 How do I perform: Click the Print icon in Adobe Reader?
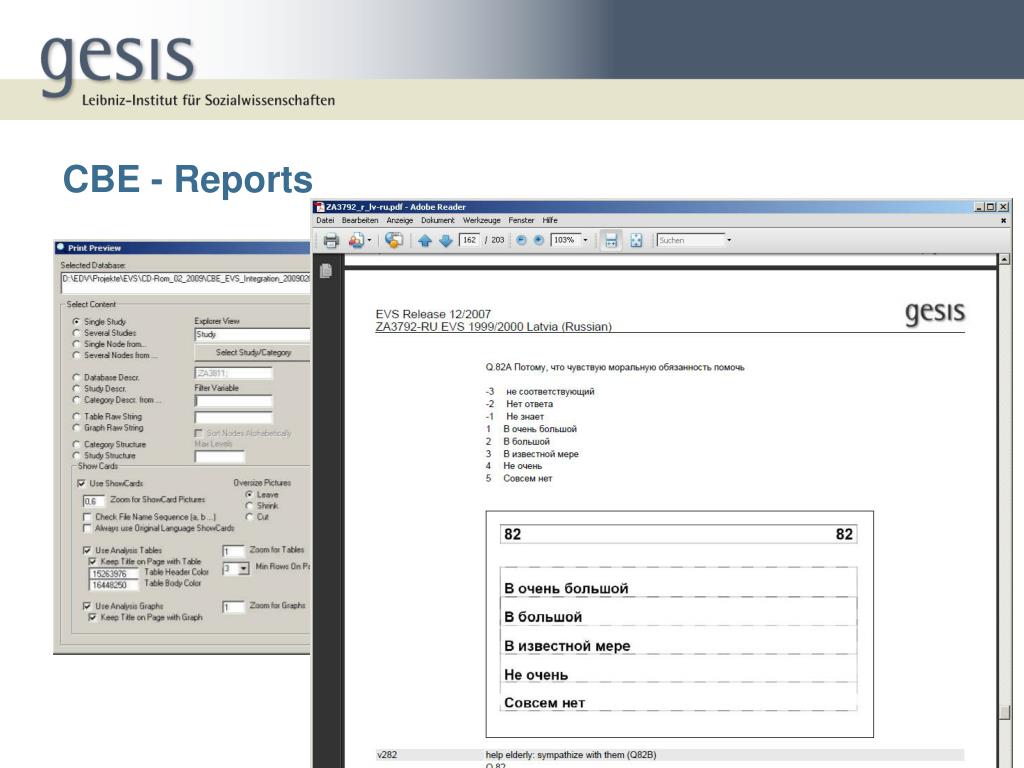[x=329, y=240]
